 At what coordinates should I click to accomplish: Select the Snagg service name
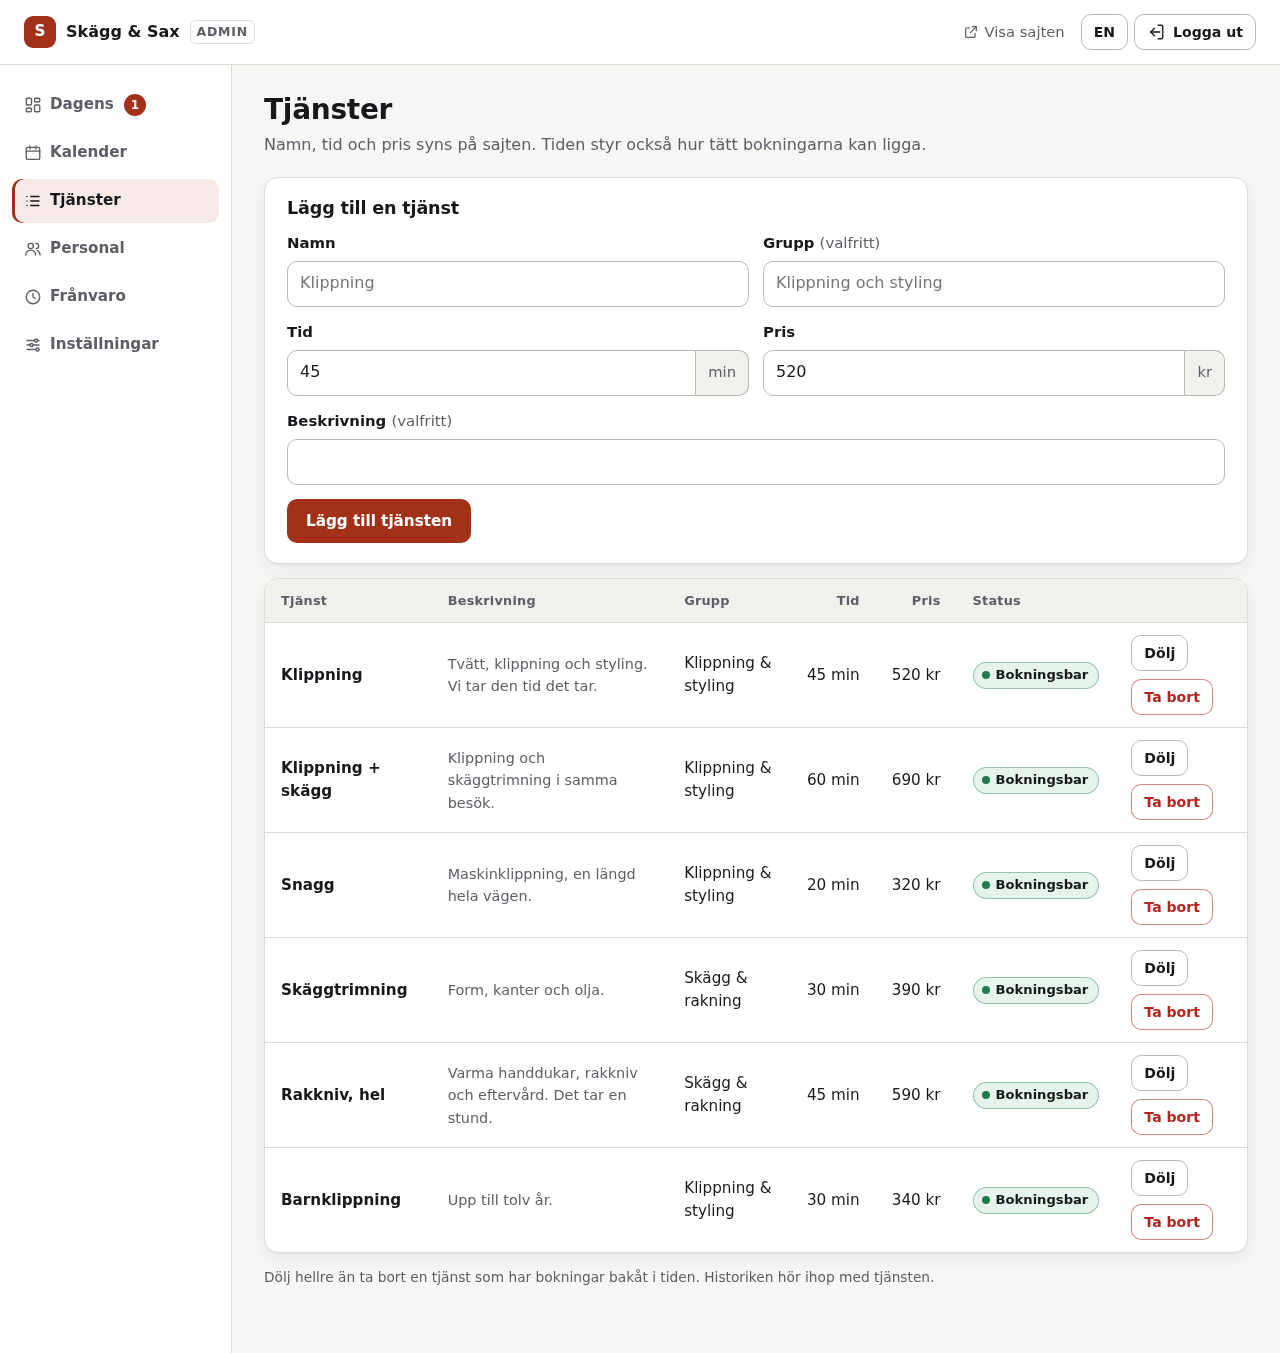point(308,885)
